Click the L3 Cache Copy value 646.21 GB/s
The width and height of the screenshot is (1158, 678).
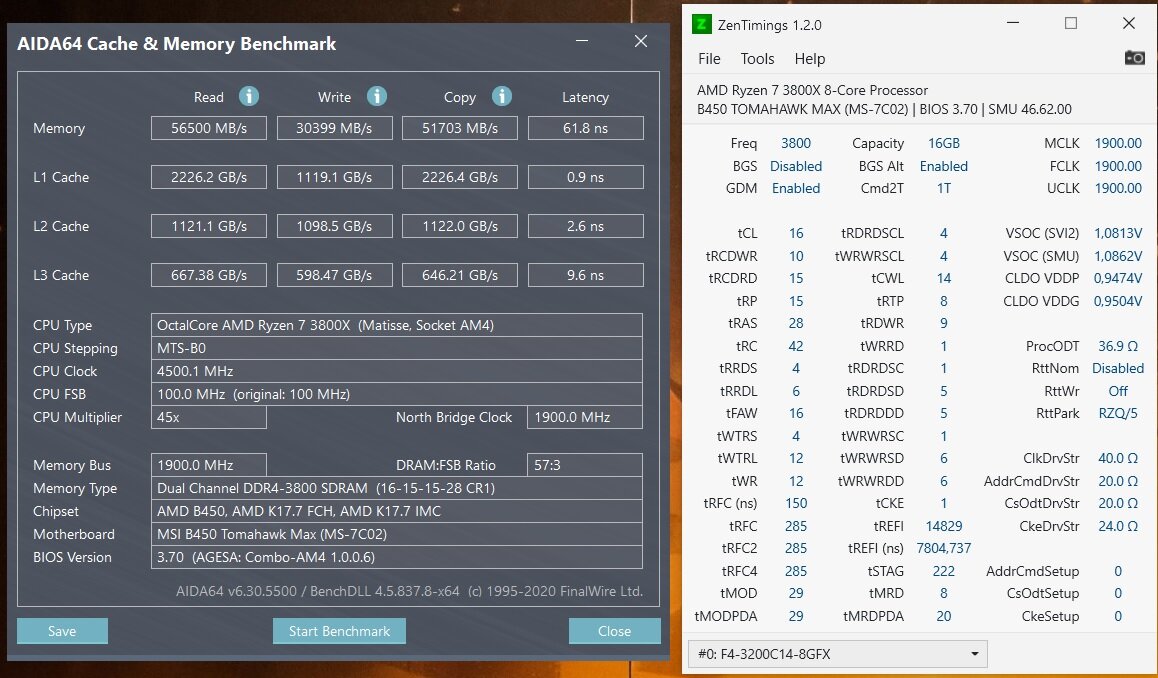coord(459,275)
